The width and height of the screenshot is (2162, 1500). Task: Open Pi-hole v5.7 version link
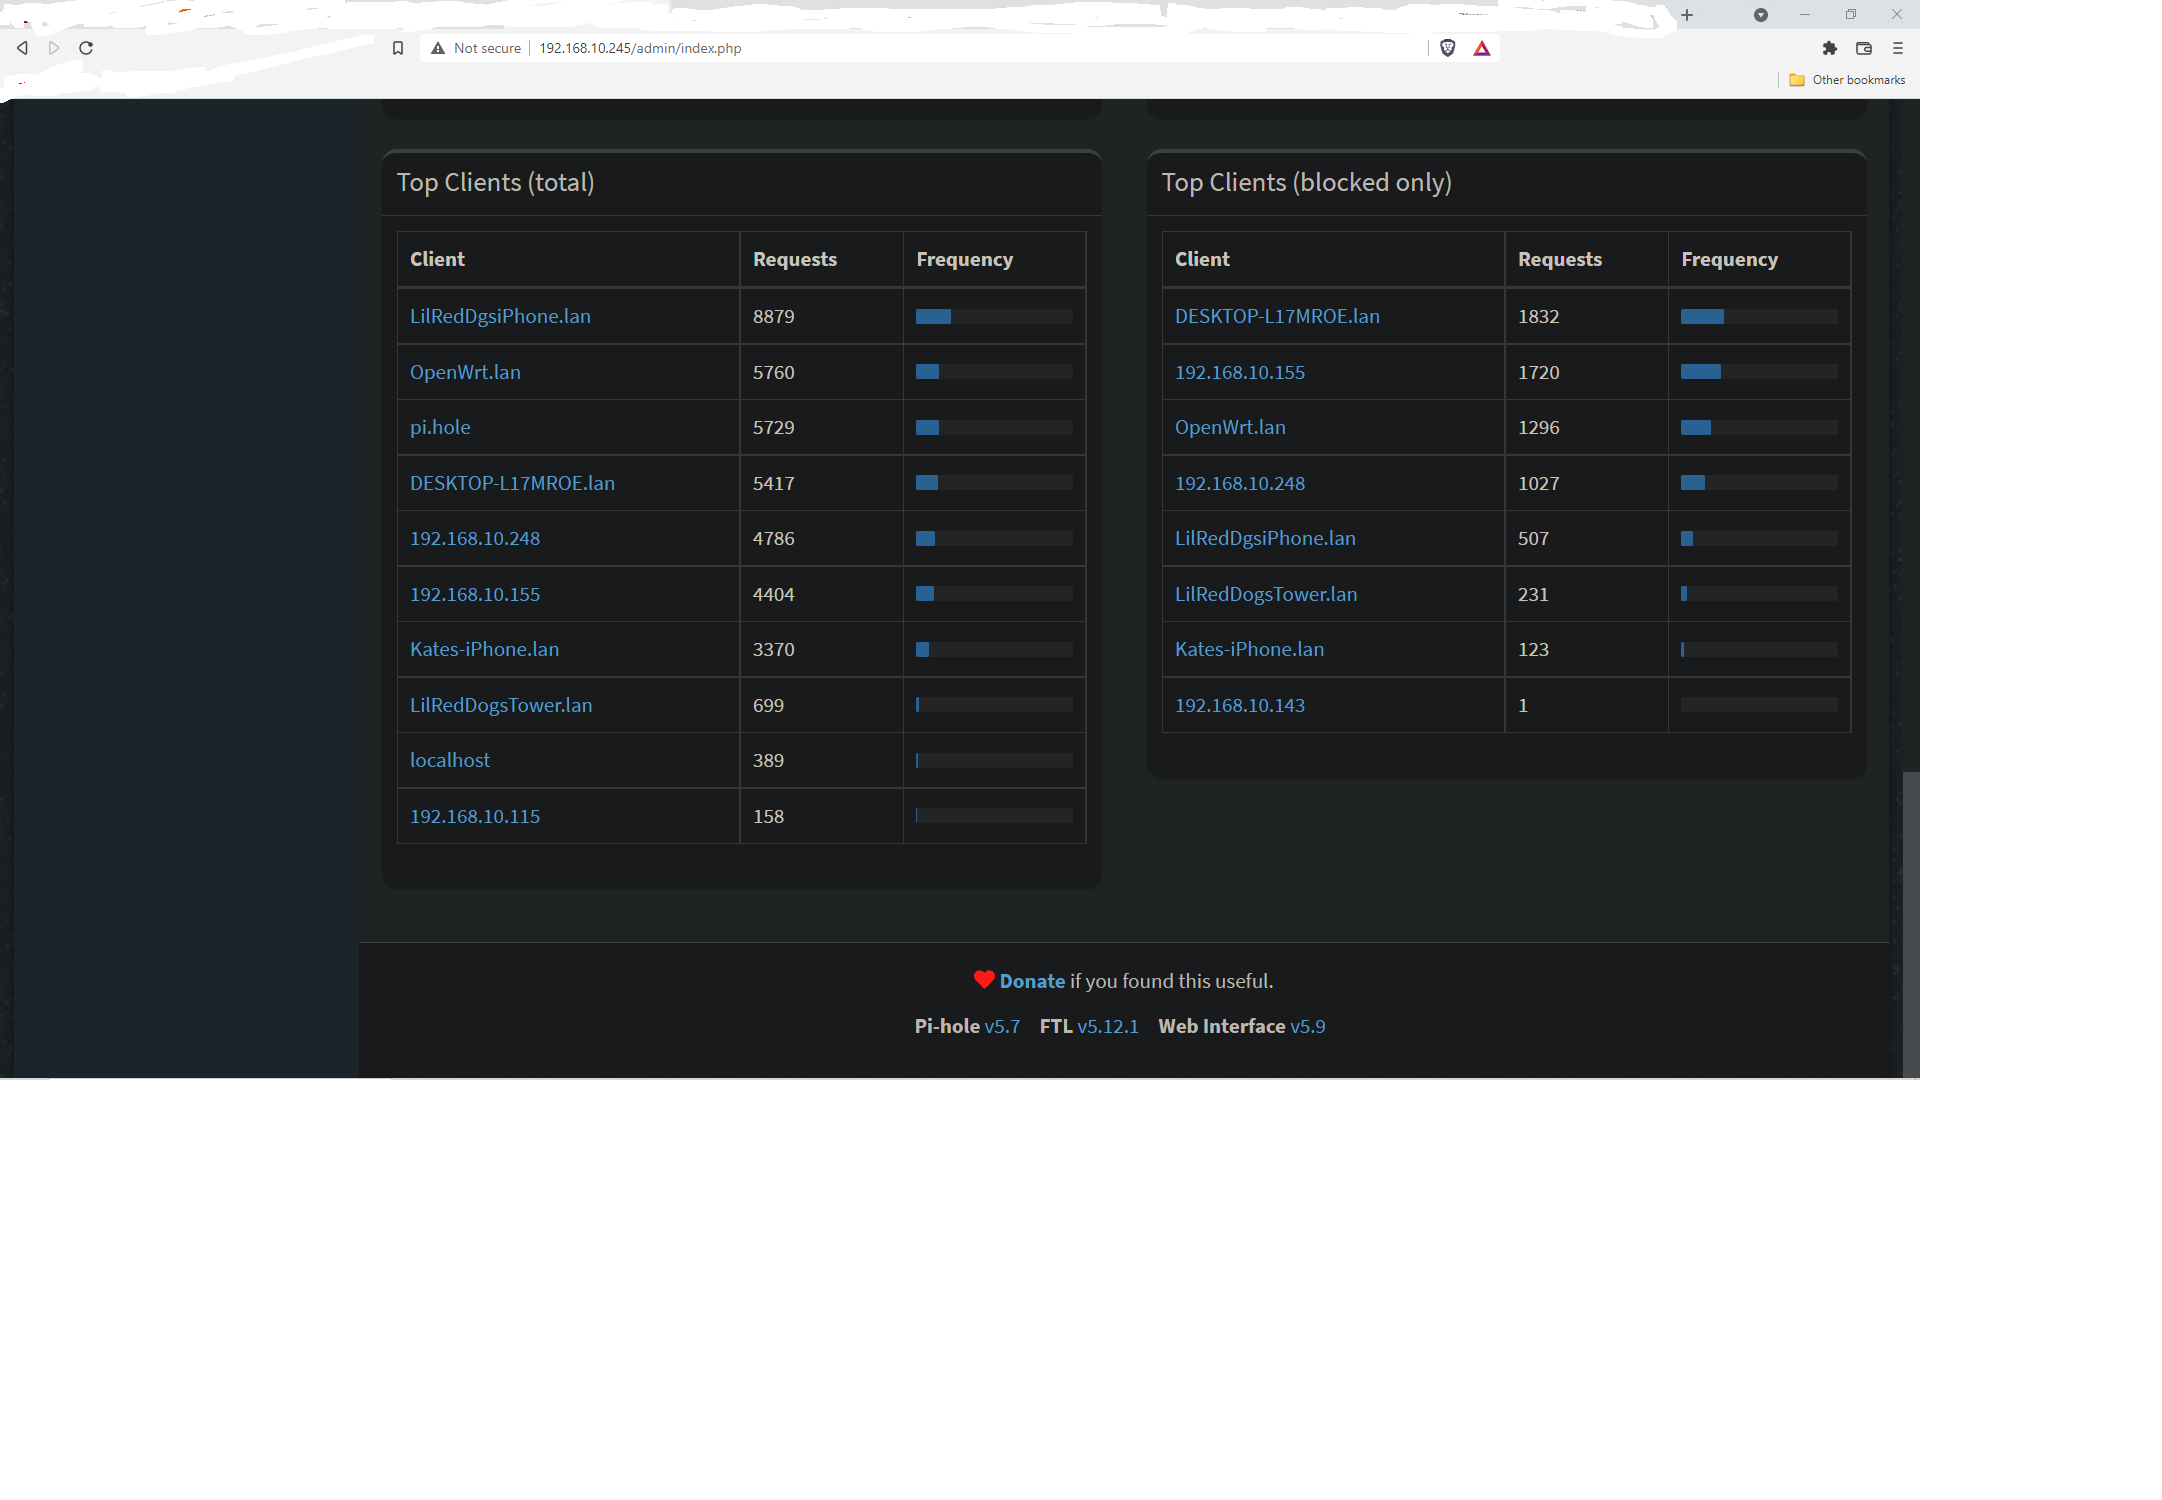1002,1026
